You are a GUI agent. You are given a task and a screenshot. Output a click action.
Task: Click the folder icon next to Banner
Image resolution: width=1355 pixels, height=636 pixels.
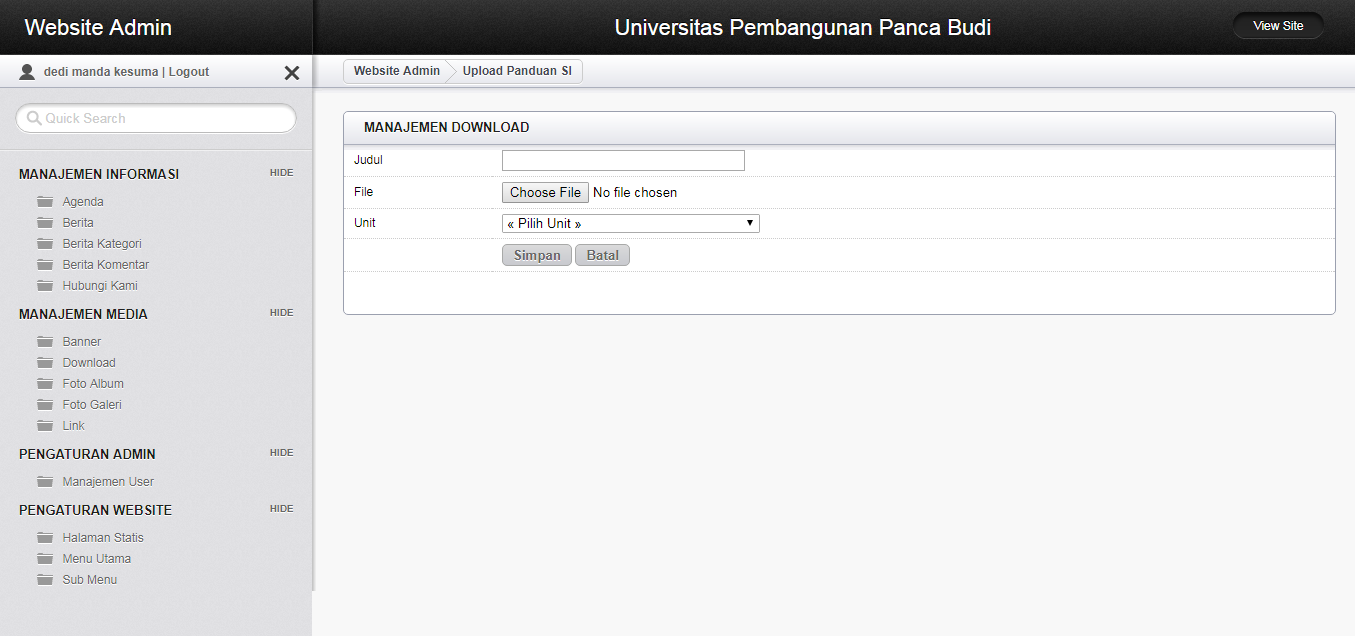coord(45,342)
